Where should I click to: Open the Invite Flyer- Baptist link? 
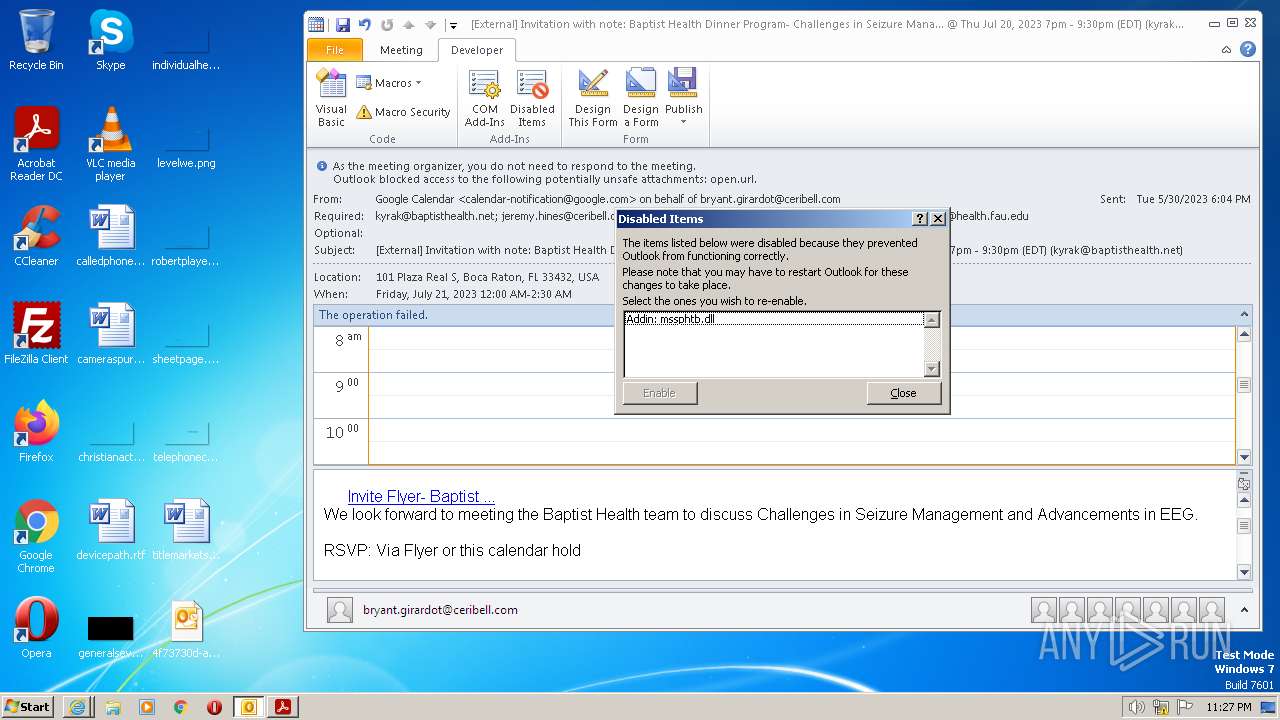tap(421, 496)
